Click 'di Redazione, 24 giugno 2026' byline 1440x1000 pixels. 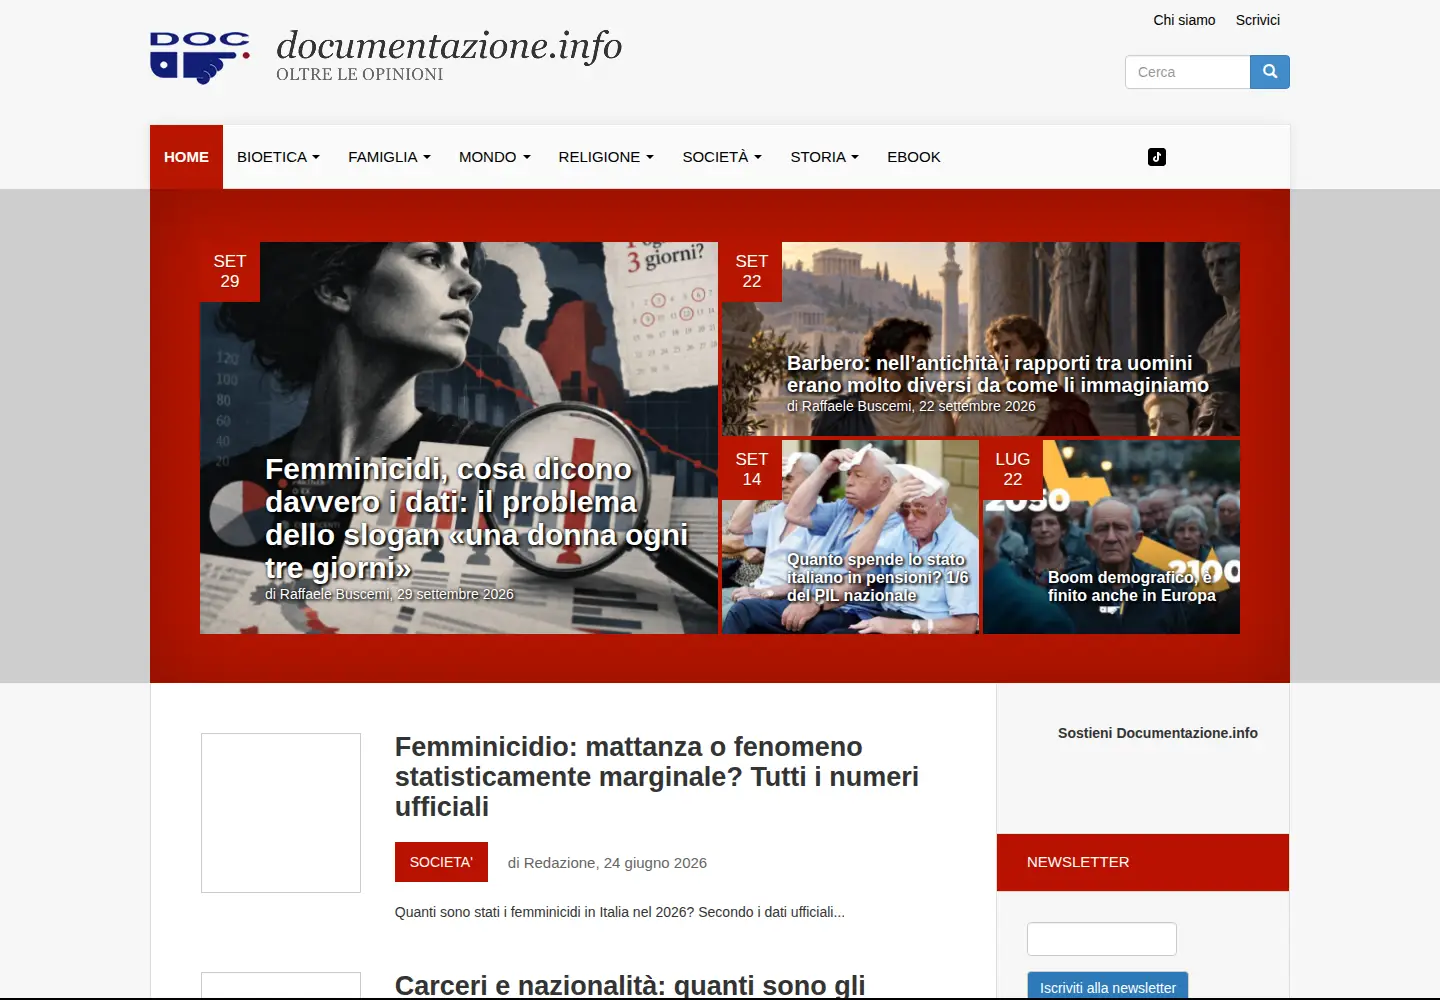pos(607,863)
